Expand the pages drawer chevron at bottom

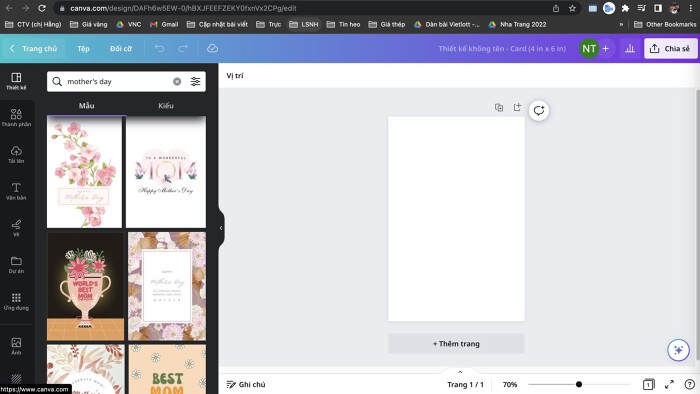pyautogui.click(x=460, y=372)
